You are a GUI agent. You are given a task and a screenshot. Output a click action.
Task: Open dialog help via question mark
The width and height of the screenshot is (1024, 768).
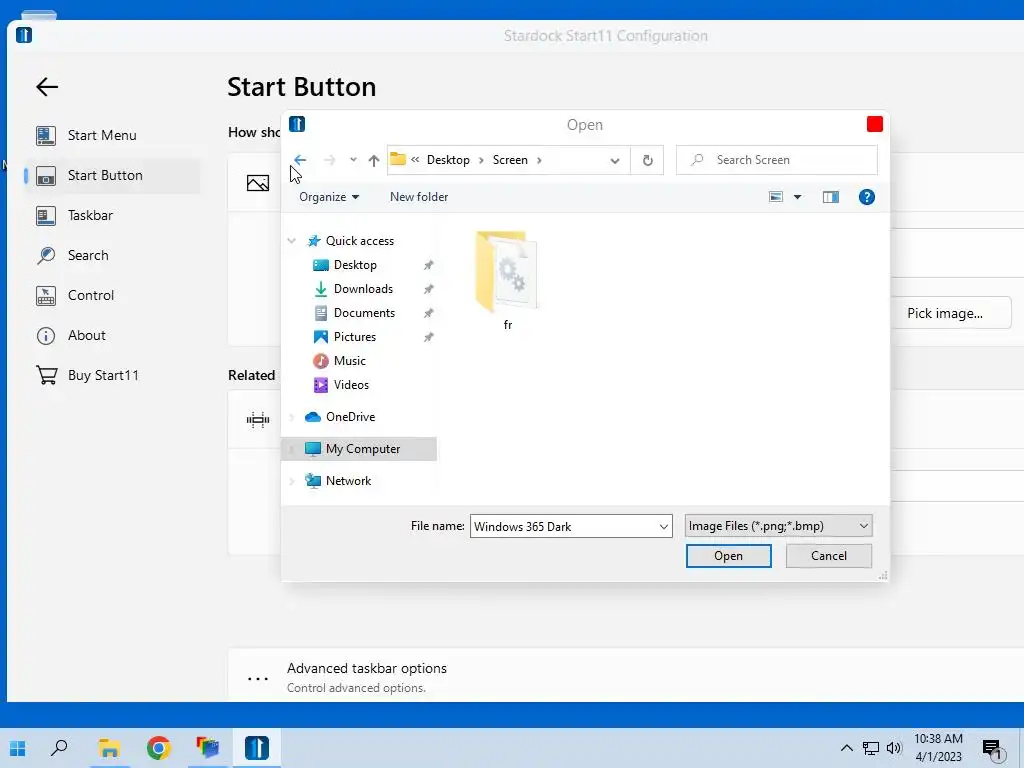[867, 197]
